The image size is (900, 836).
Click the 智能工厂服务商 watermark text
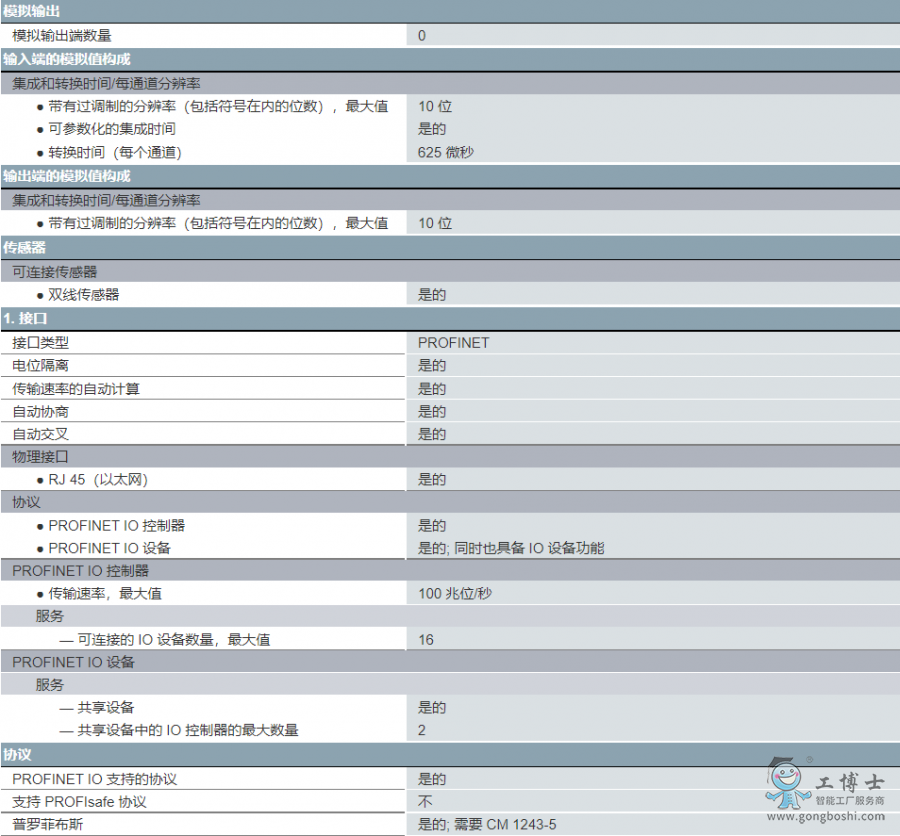tap(849, 801)
